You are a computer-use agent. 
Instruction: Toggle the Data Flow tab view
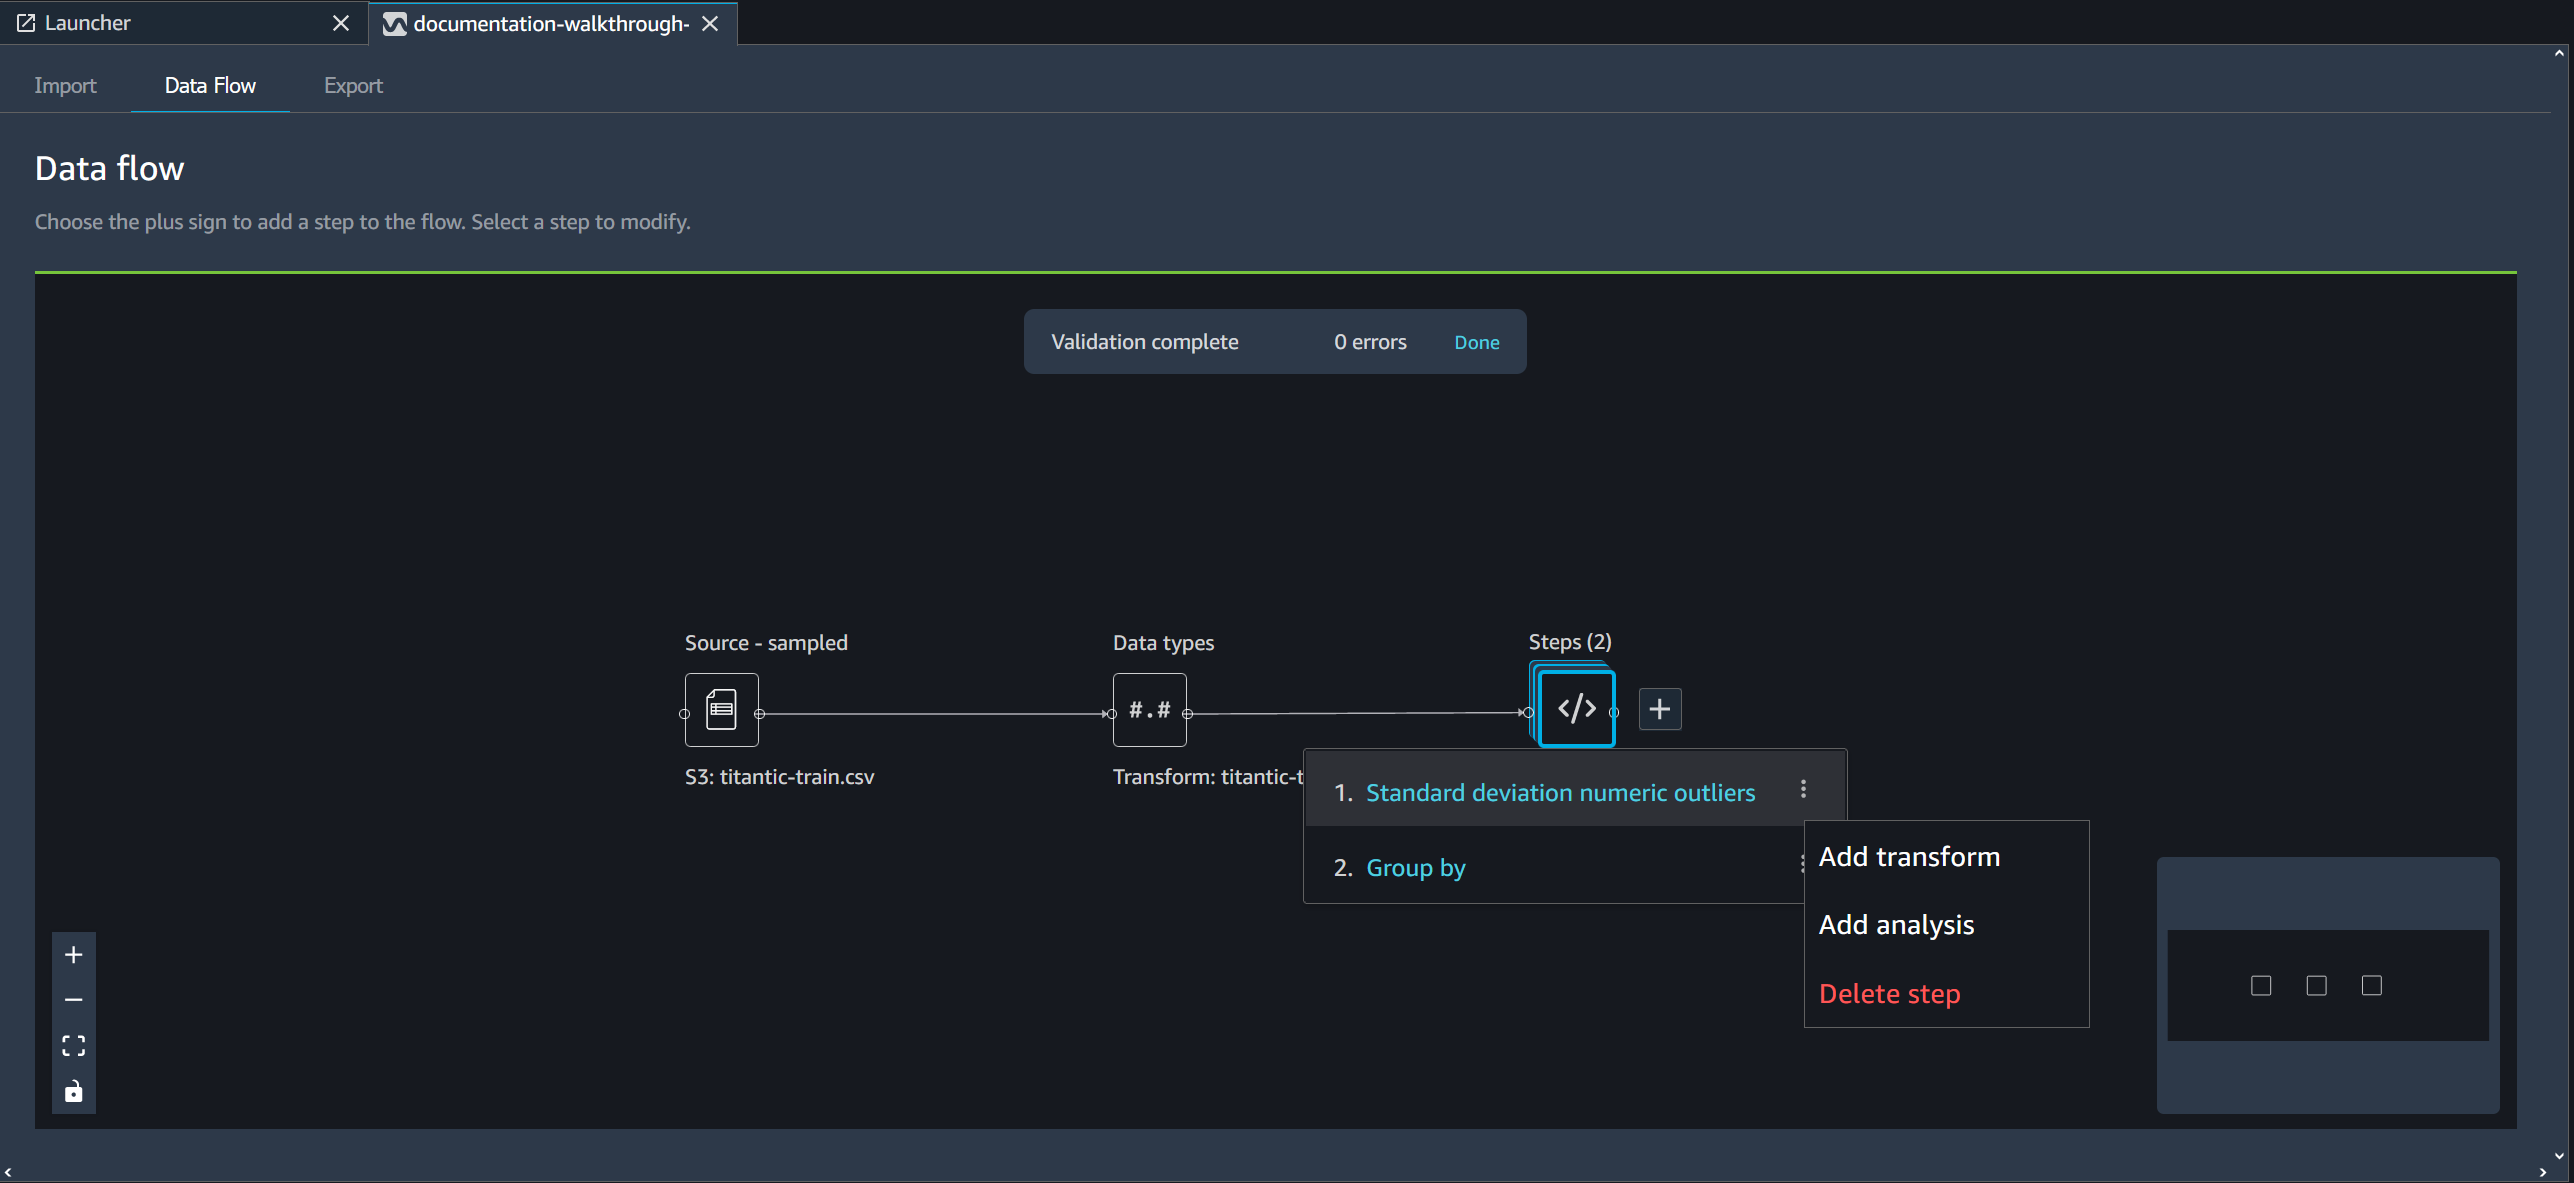point(210,84)
